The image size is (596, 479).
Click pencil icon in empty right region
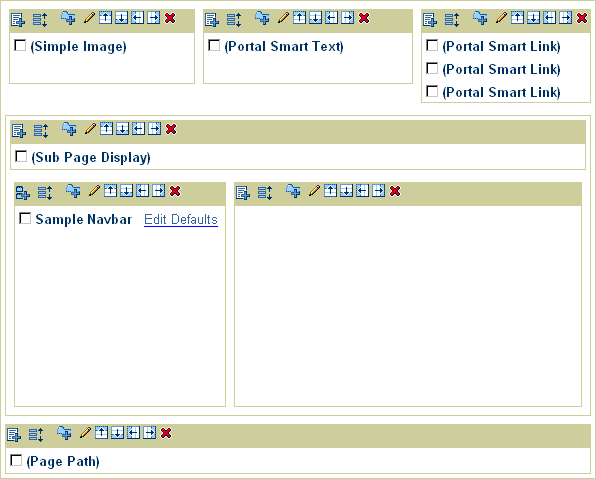coord(314,190)
